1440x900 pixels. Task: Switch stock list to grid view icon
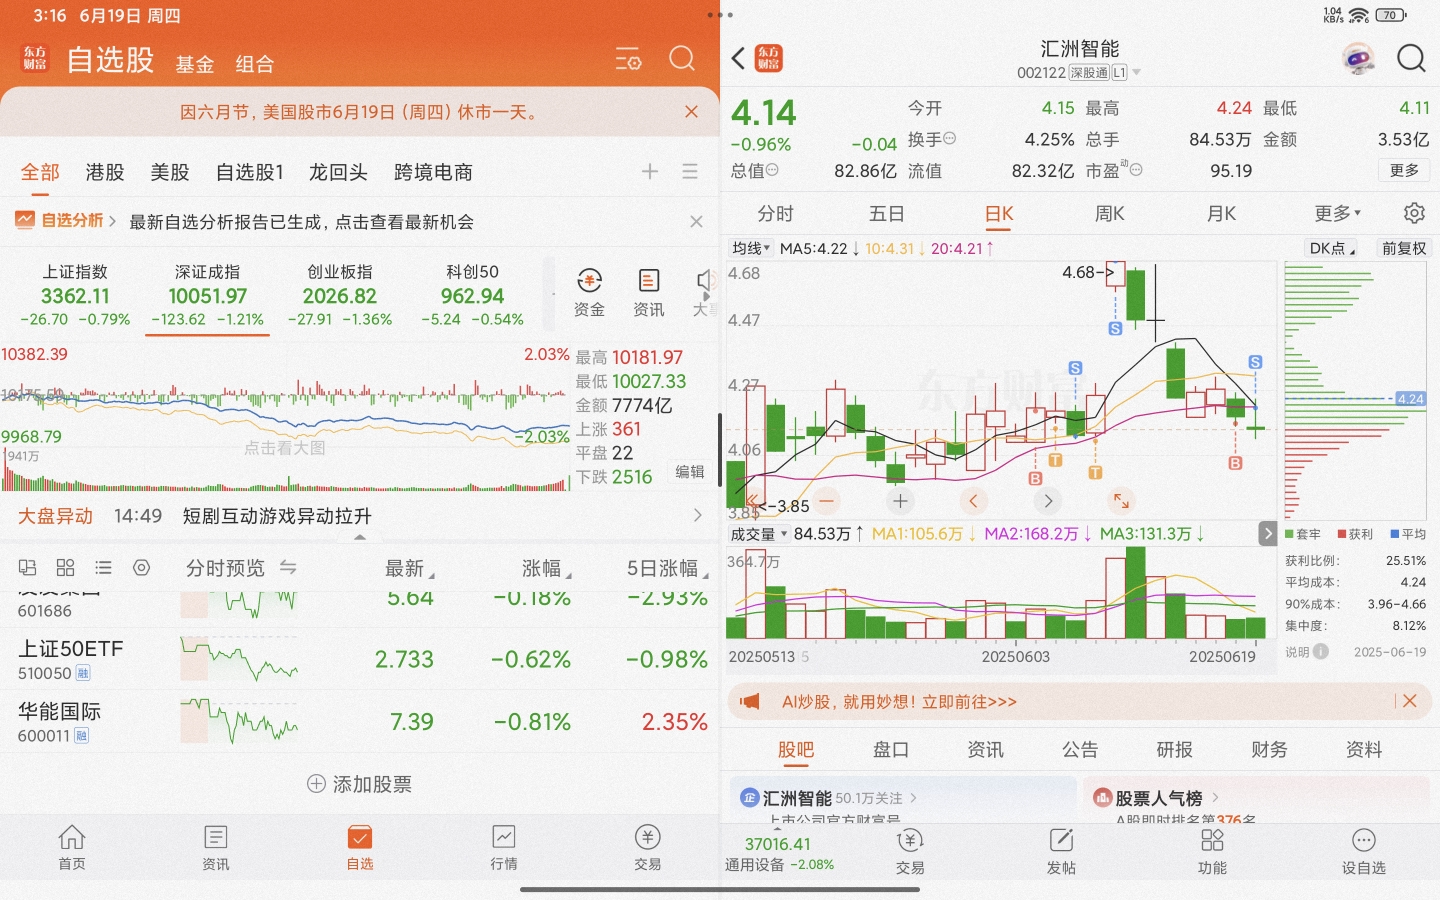tap(66, 568)
